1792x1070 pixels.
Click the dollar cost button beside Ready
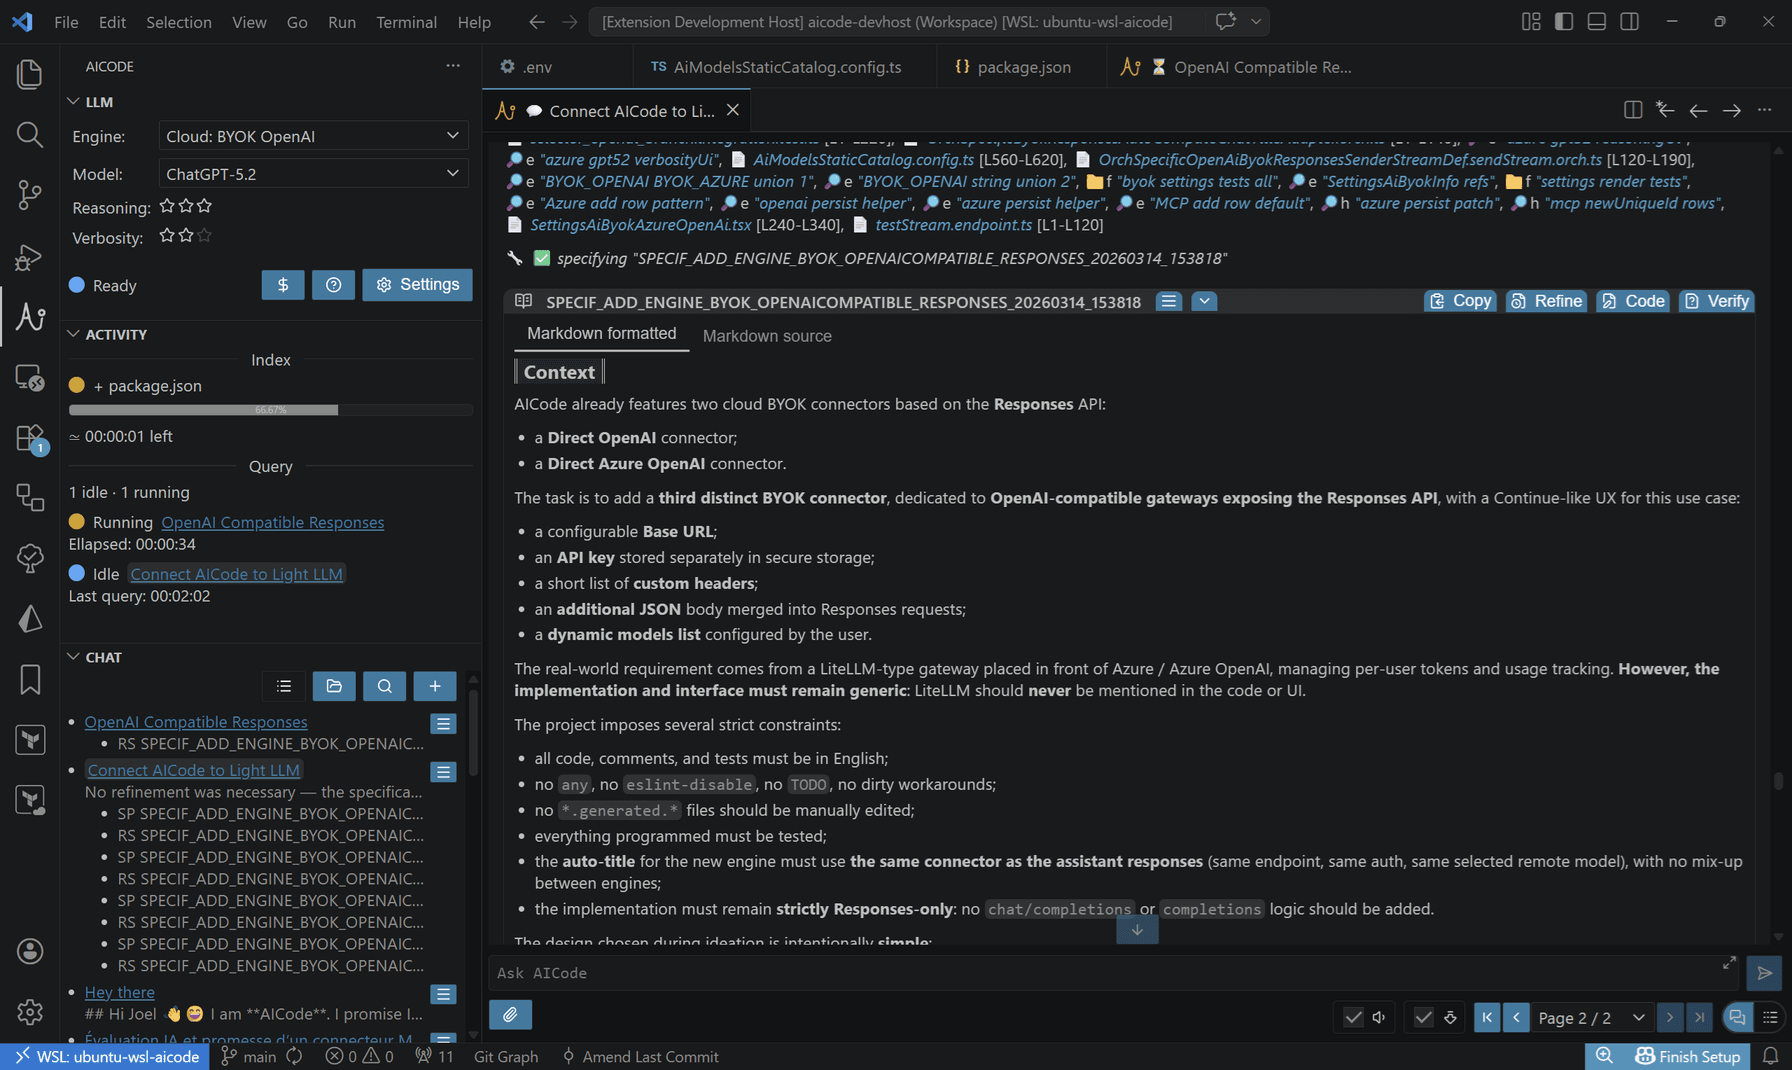(283, 285)
